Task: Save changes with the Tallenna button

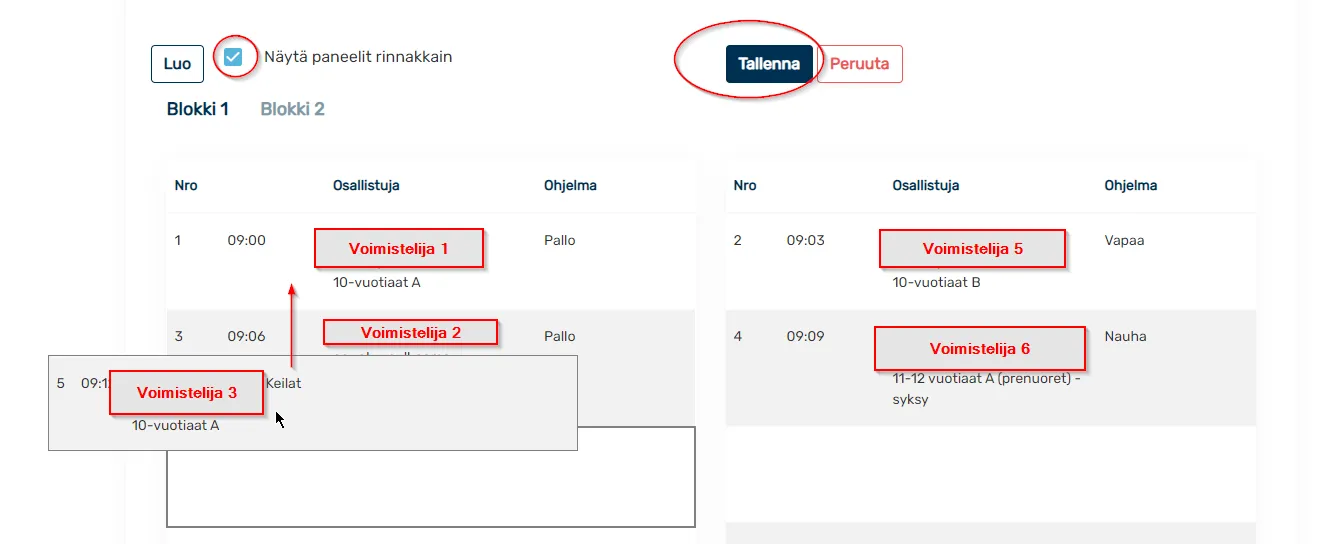Action: click(x=769, y=64)
